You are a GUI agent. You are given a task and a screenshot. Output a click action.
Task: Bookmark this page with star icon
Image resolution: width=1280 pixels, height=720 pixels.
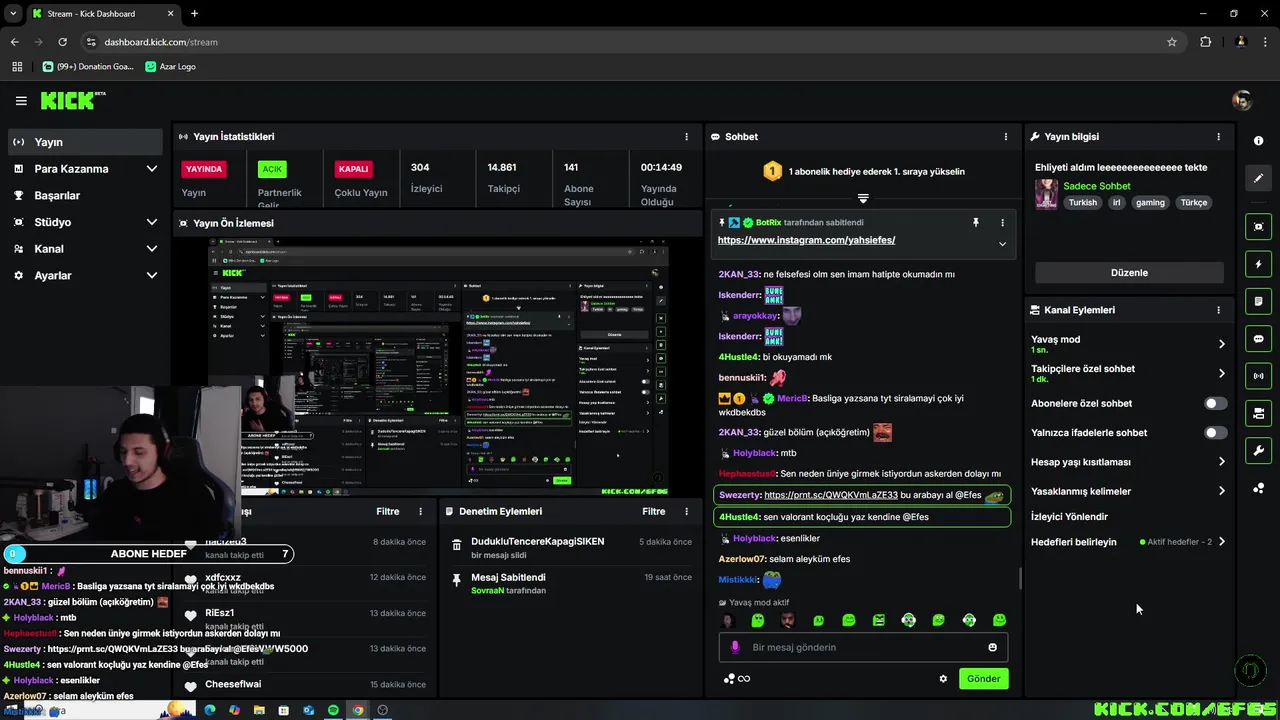[x=1172, y=42]
